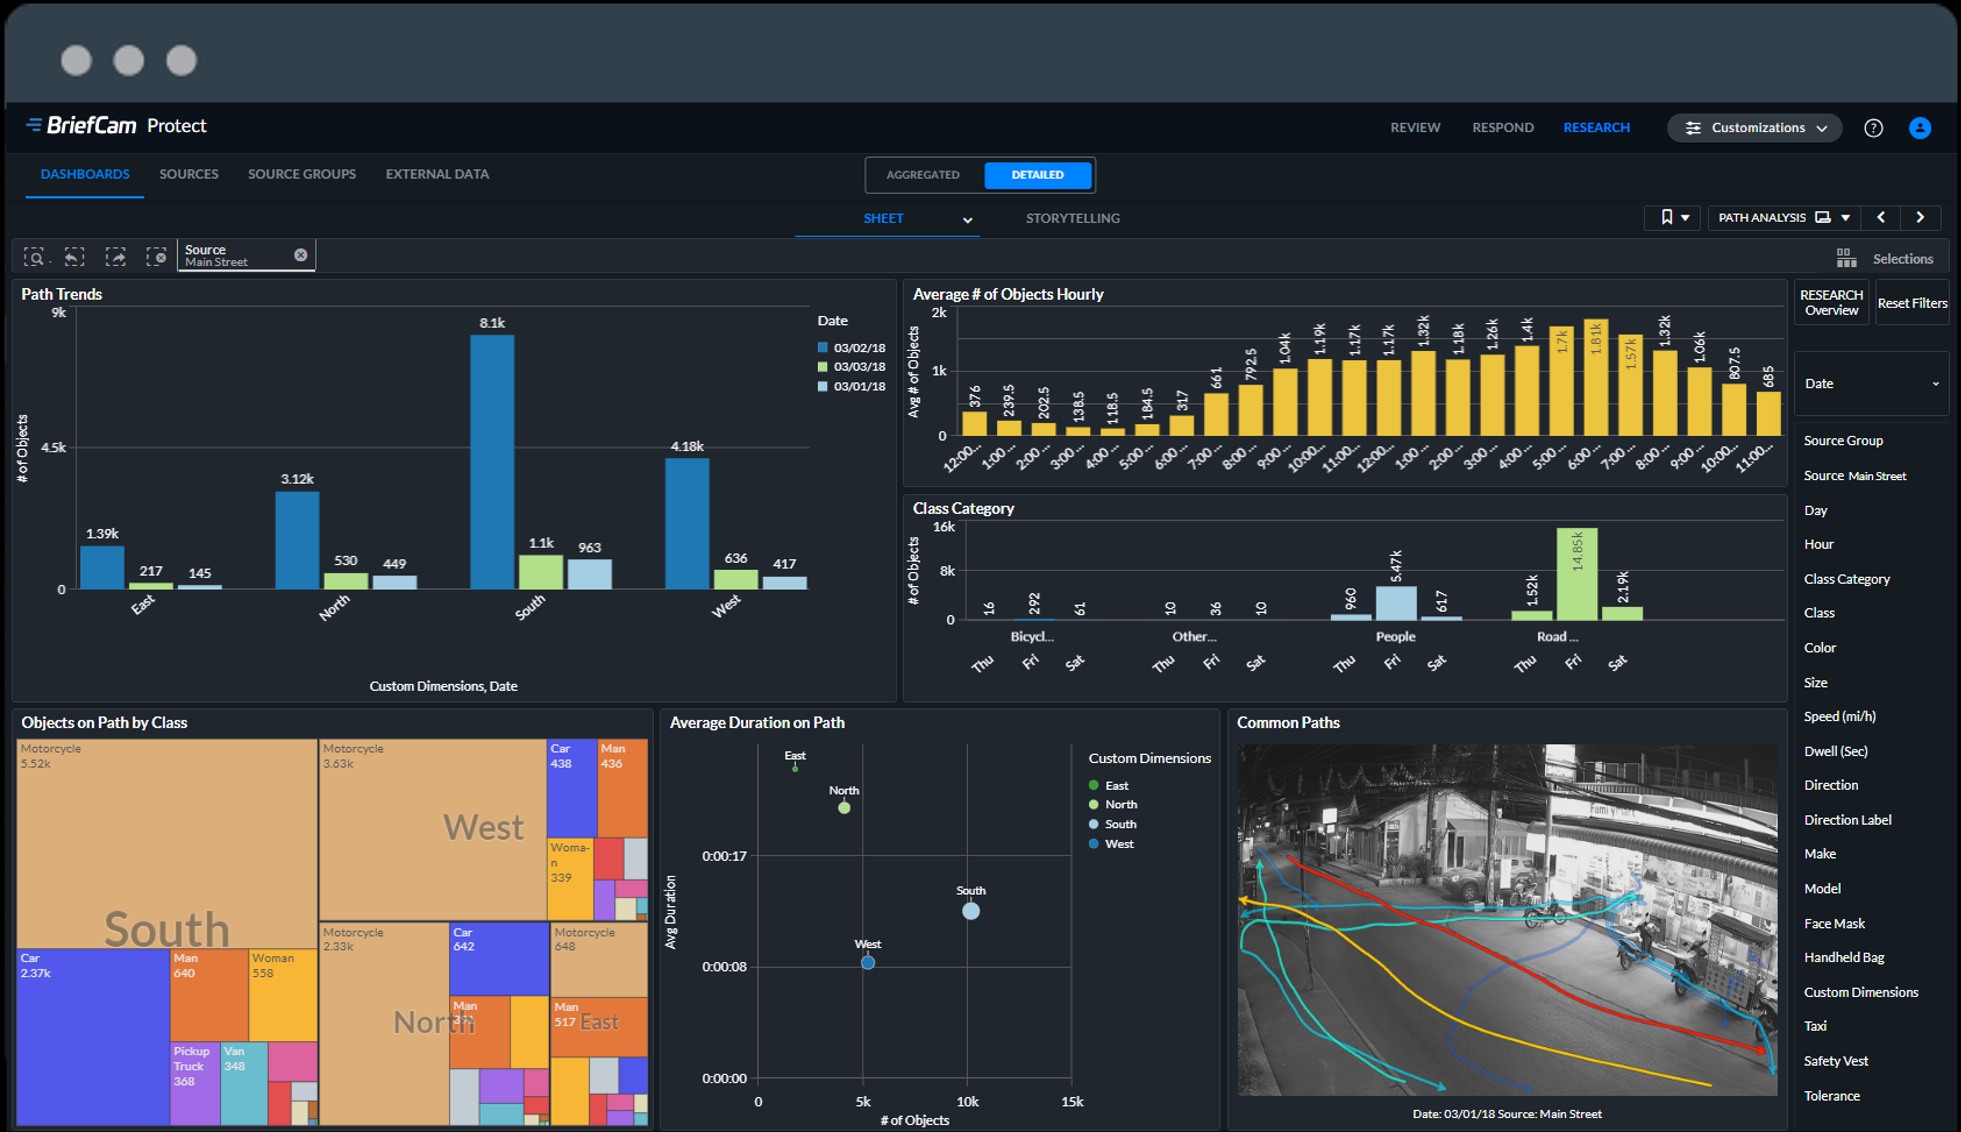Open the bookmarks dropdown
The width and height of the screenshot is (1961, 1132).
[x=1673, y=217]
